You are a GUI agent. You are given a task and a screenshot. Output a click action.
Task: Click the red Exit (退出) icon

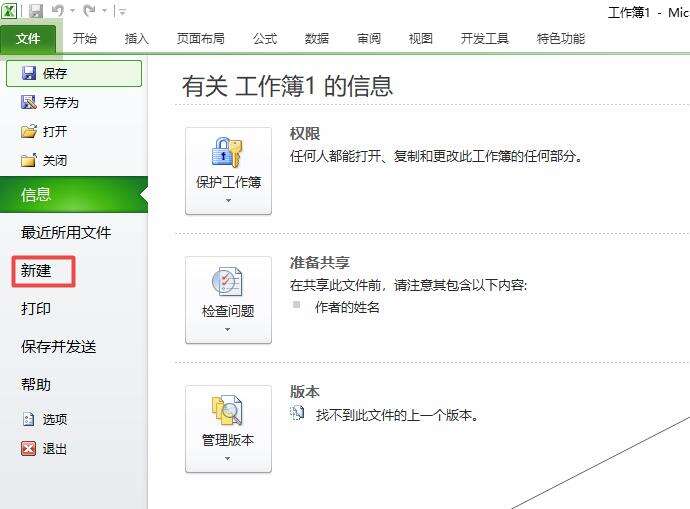point(29,448)
